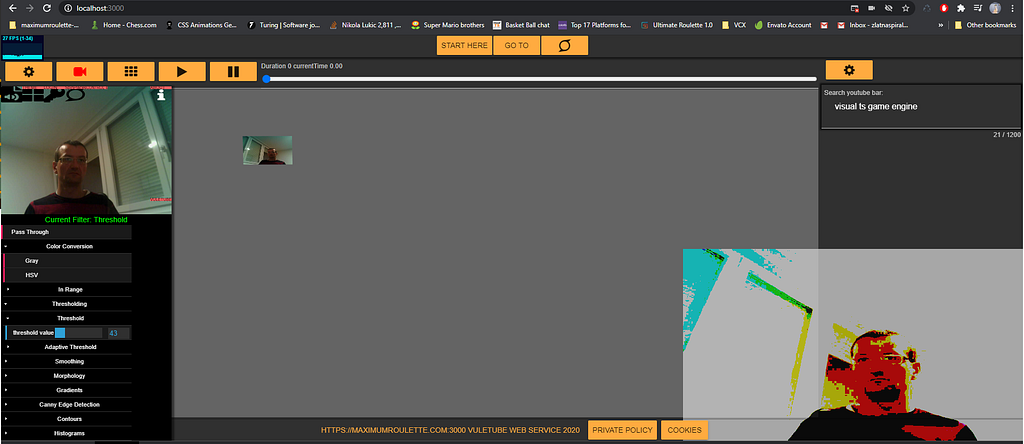Image resolution: width=1024 pixels, height=444 pixels.
Task: Click the camera permission icon in address bar
Action: [872, 8]
